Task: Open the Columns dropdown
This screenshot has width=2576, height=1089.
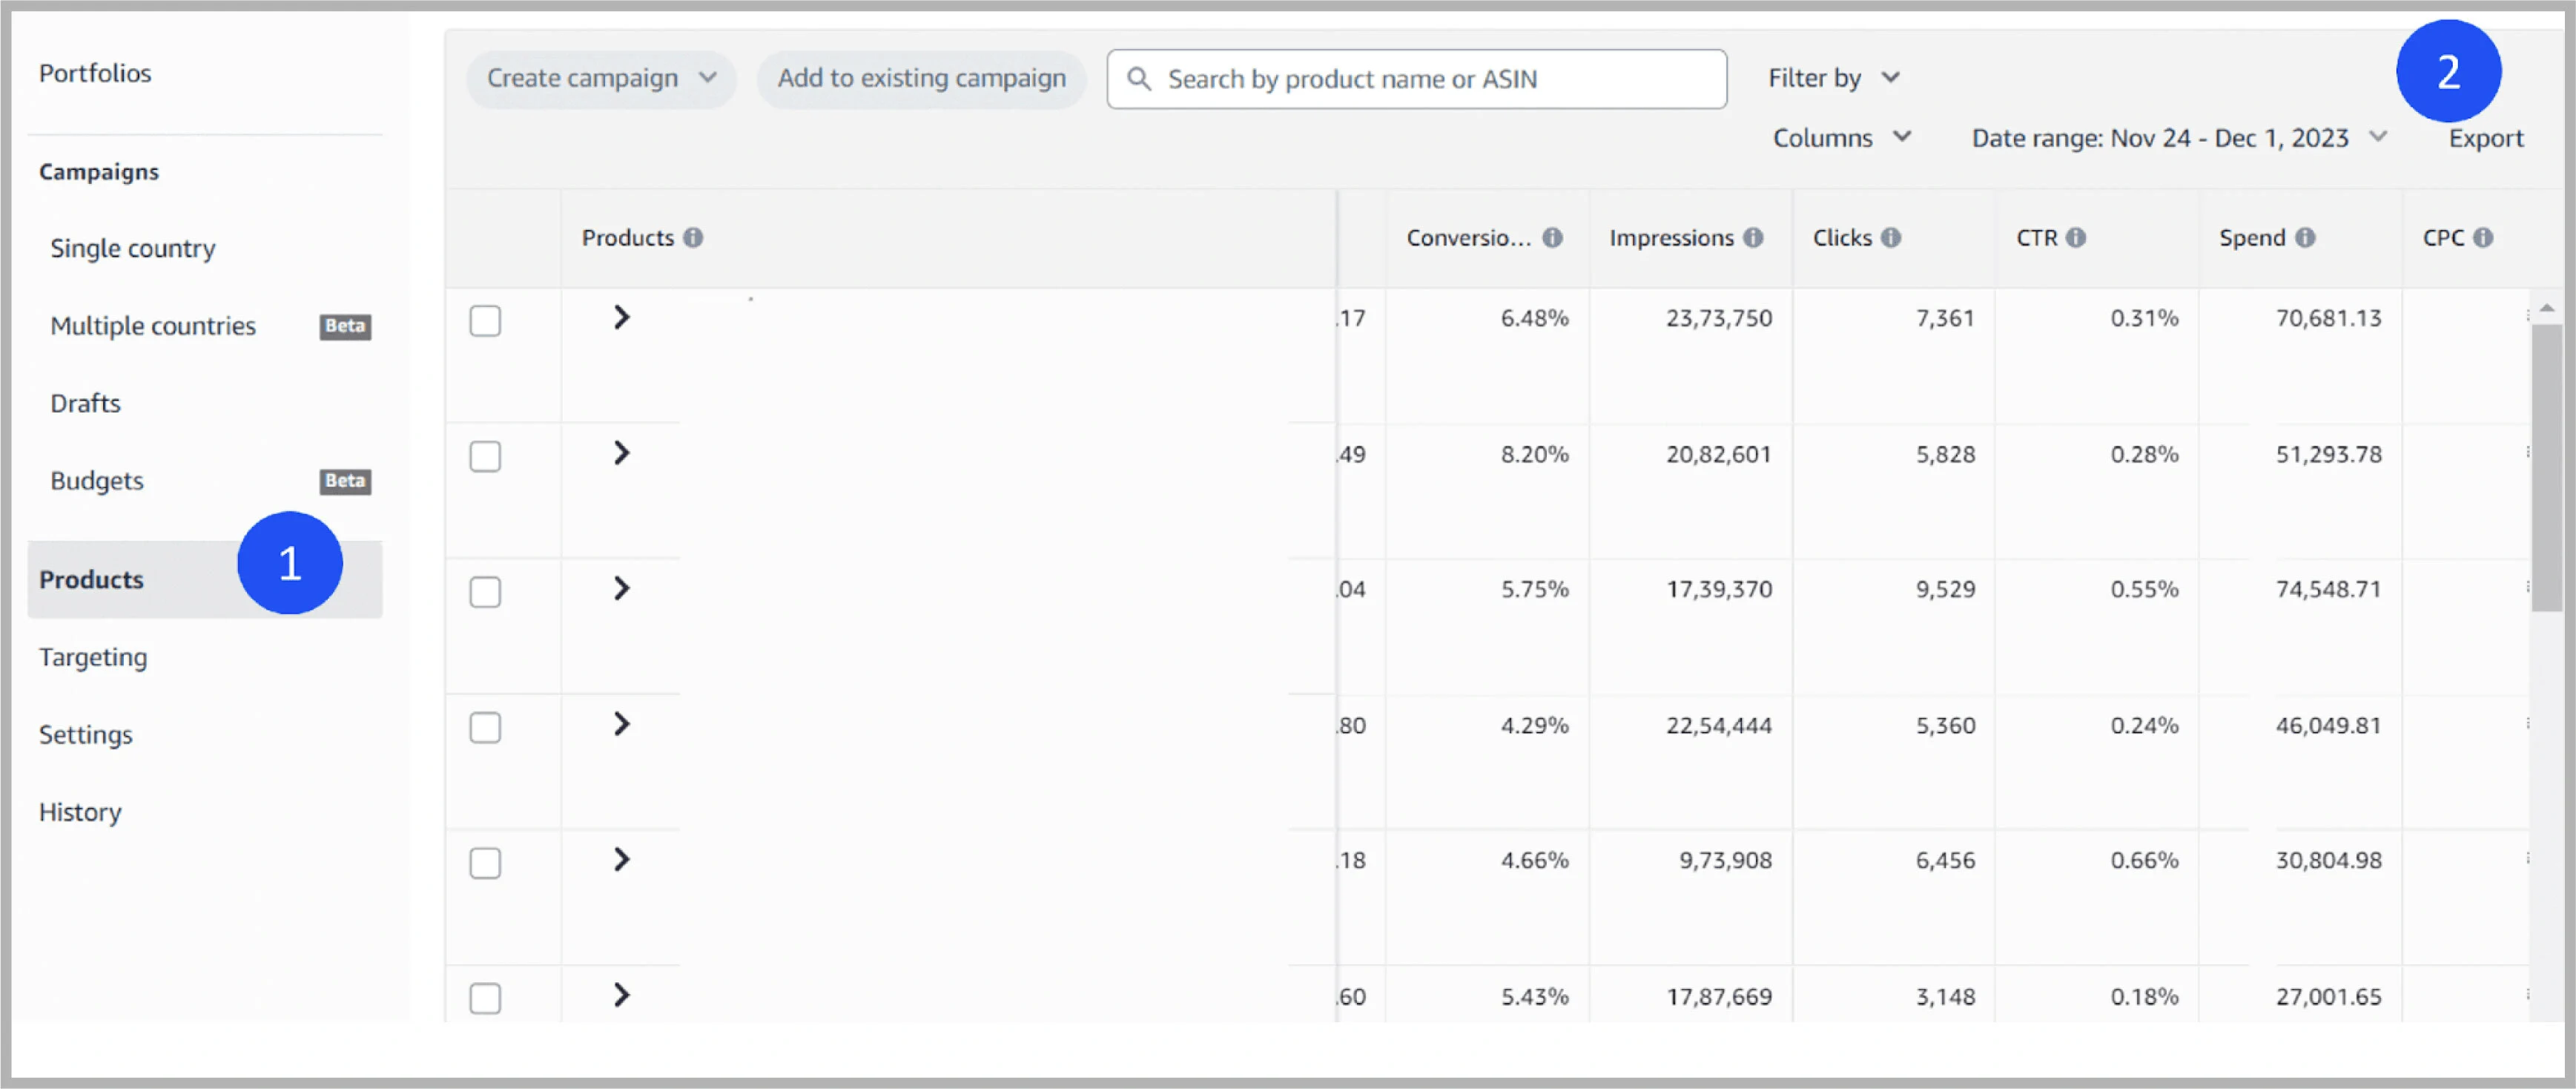Action: (x=1842, y=137)
